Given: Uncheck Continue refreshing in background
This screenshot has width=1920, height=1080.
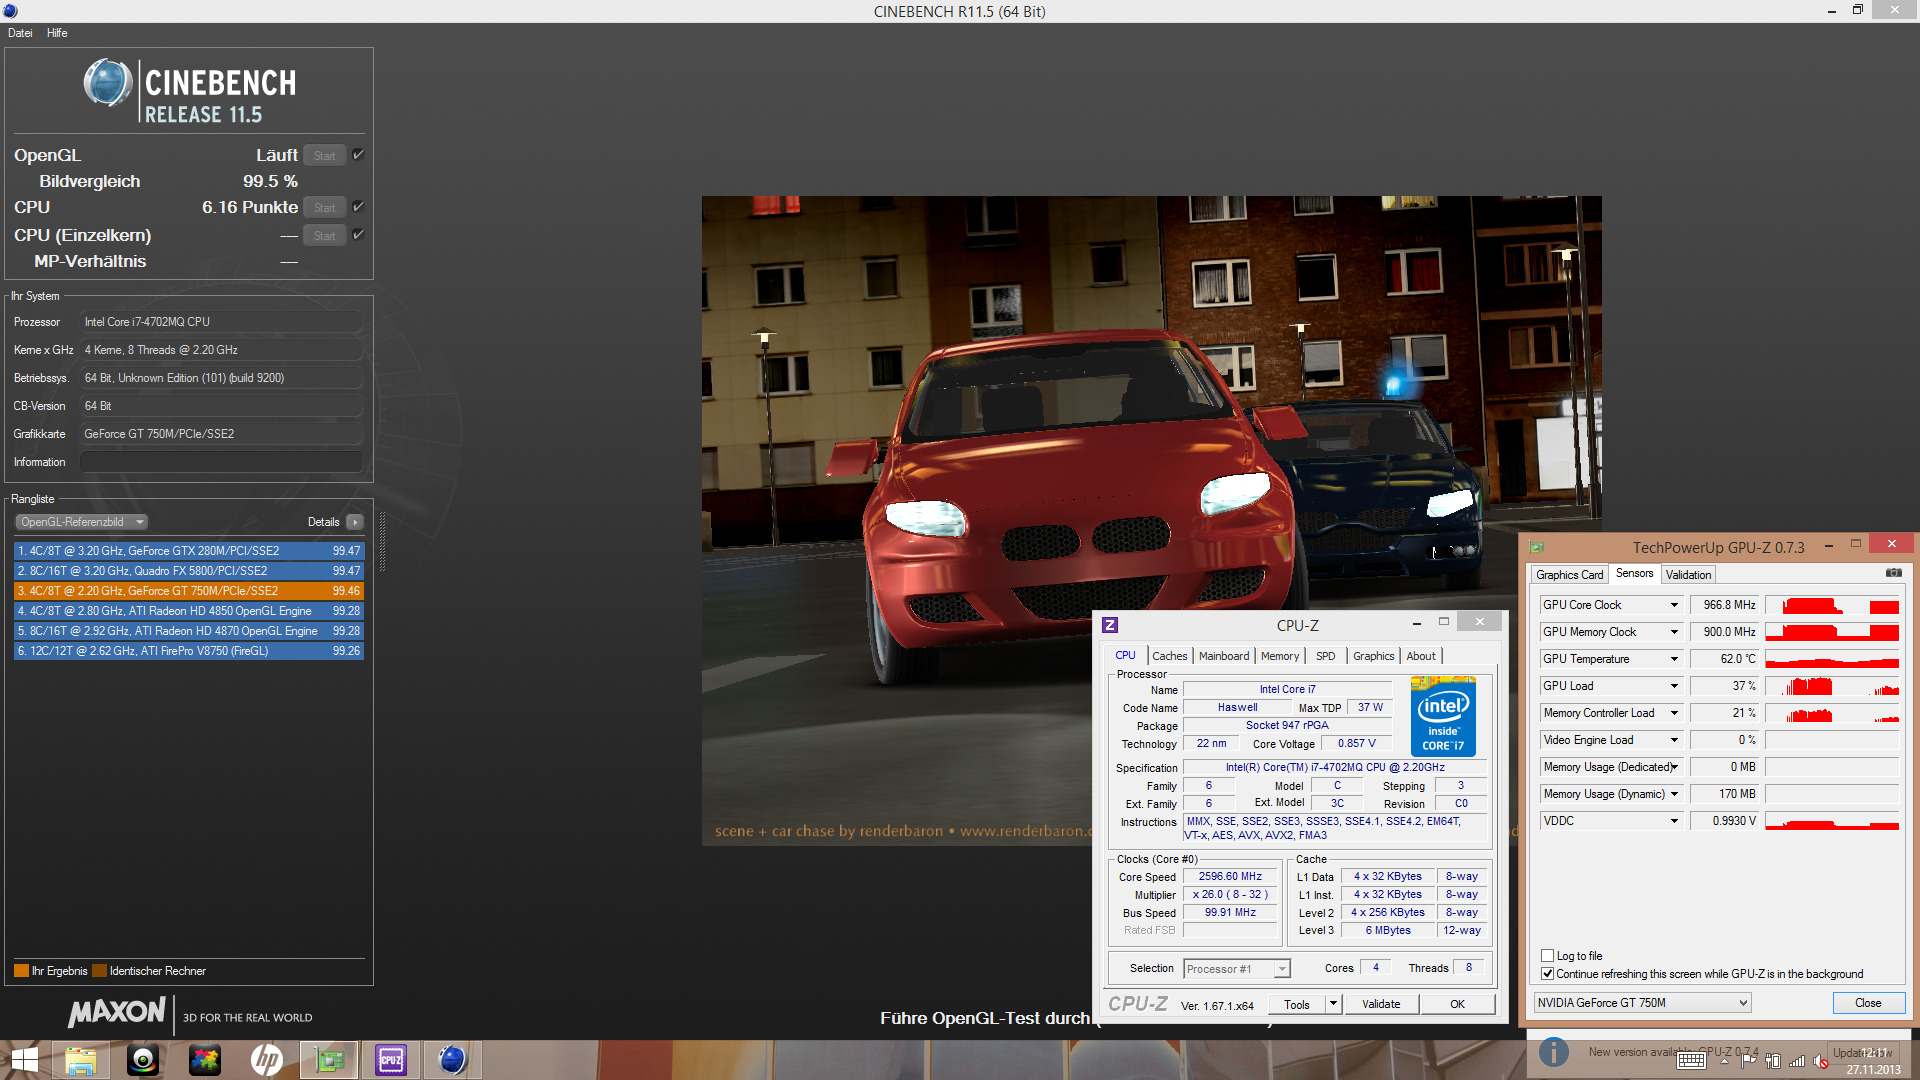Looking at the screenshot, I should click(x=1547, y=974).
